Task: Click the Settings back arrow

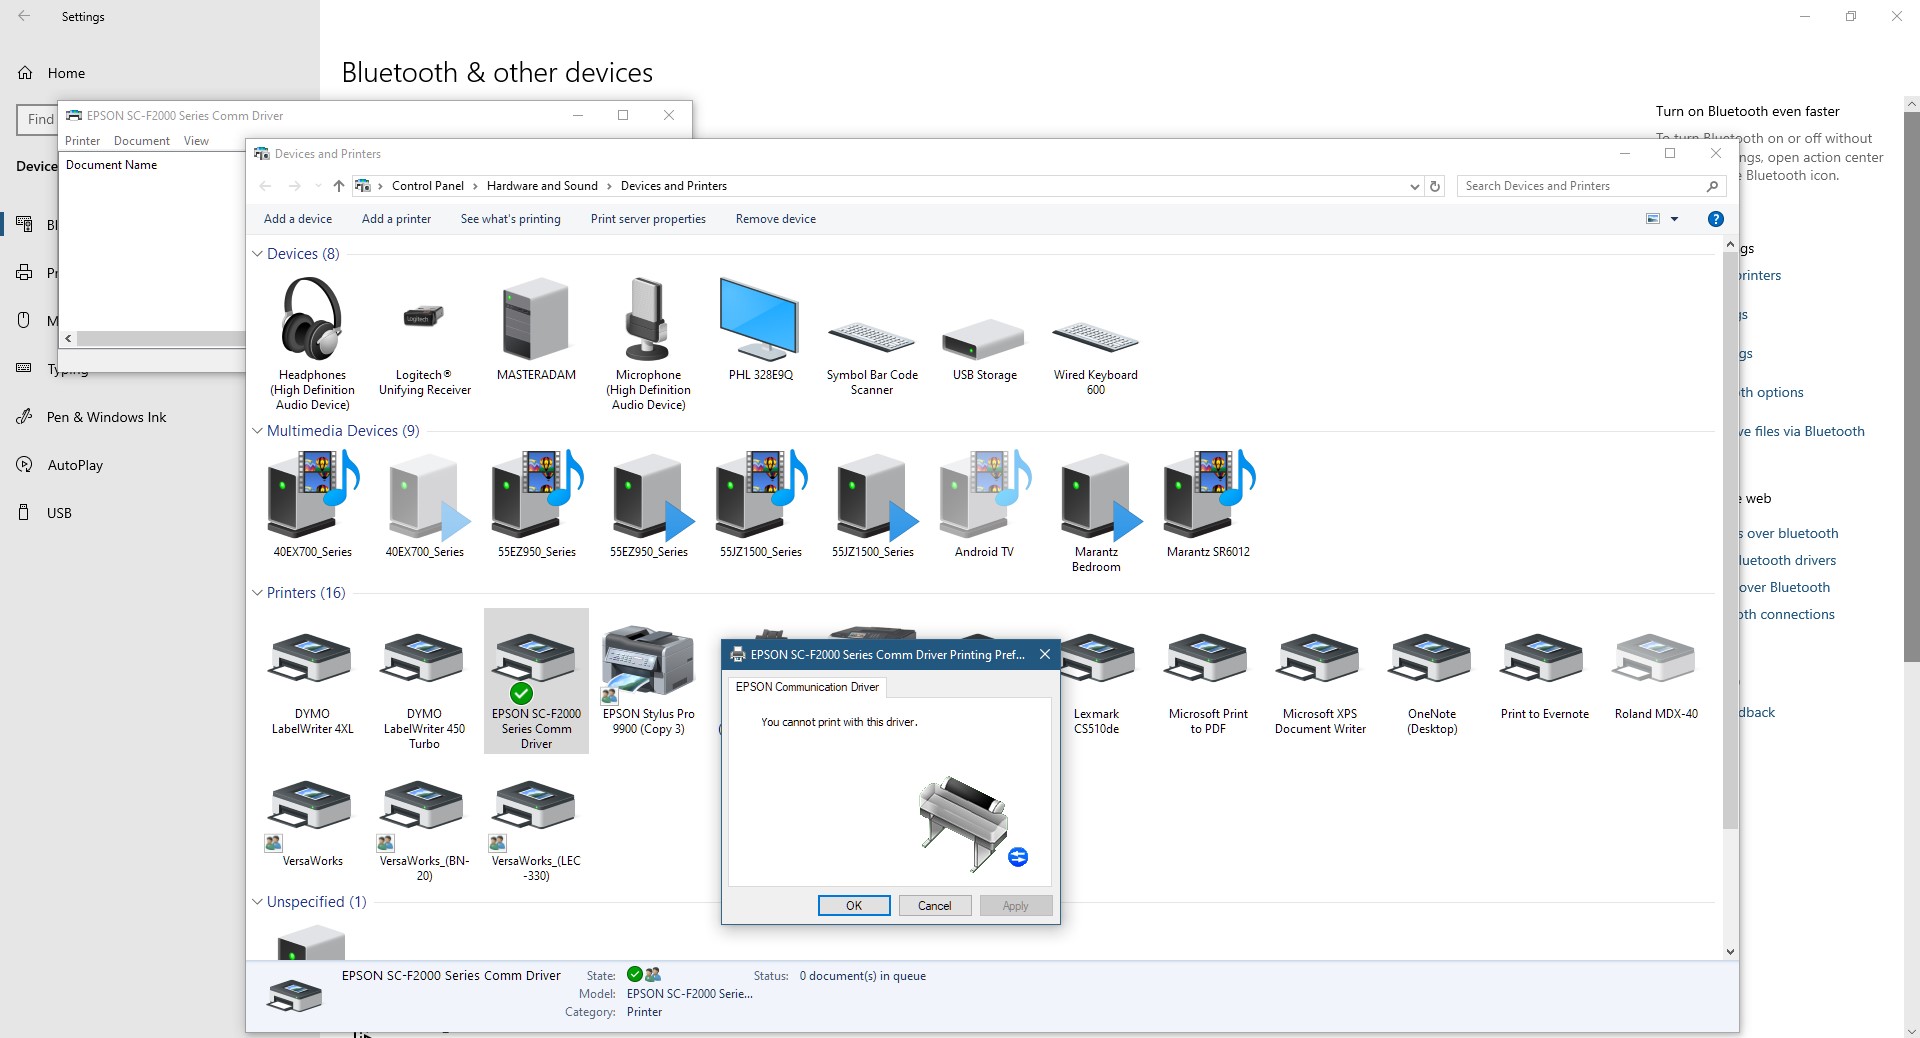Action: tap(24, 17)
